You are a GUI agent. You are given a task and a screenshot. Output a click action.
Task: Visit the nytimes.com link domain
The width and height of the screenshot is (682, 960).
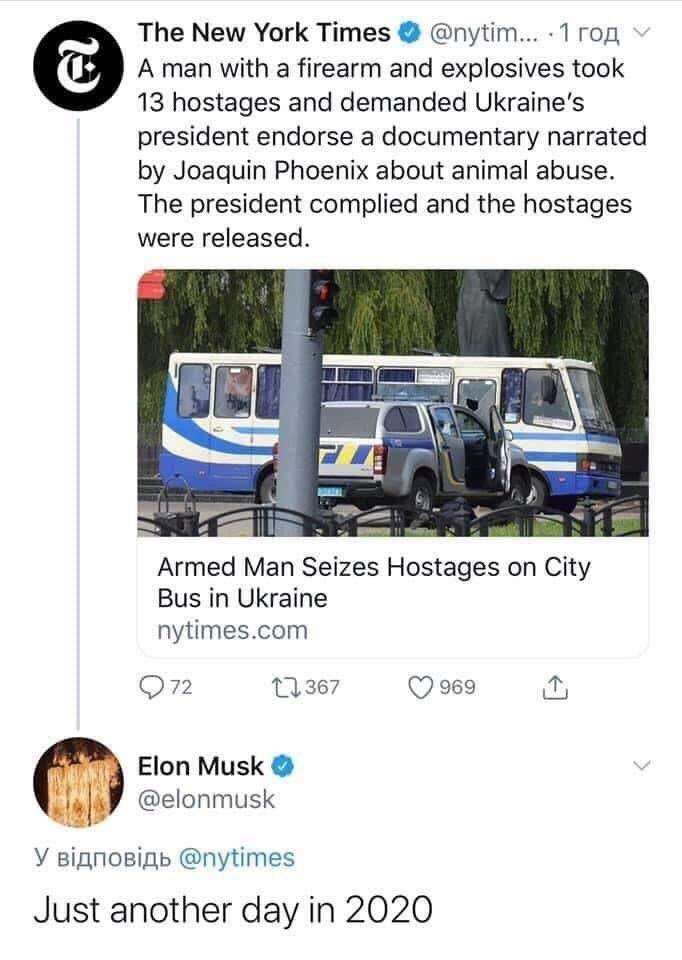[x=232, y=631]
